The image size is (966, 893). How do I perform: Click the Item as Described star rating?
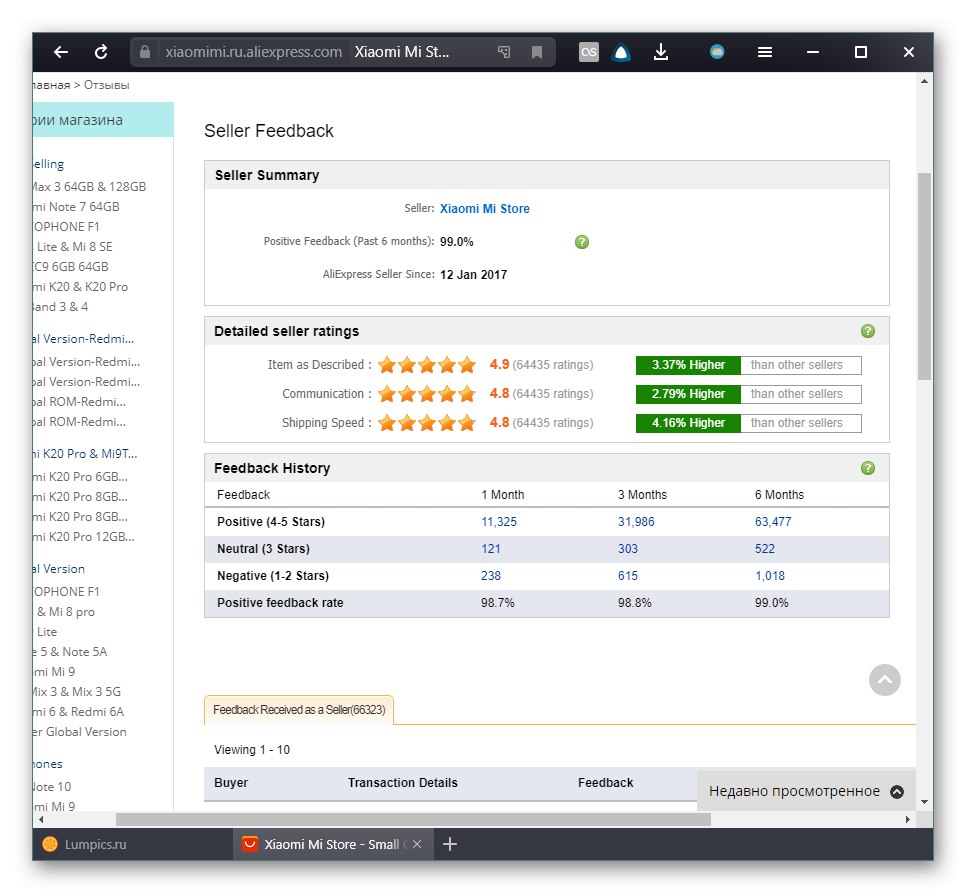coord(427,365)
